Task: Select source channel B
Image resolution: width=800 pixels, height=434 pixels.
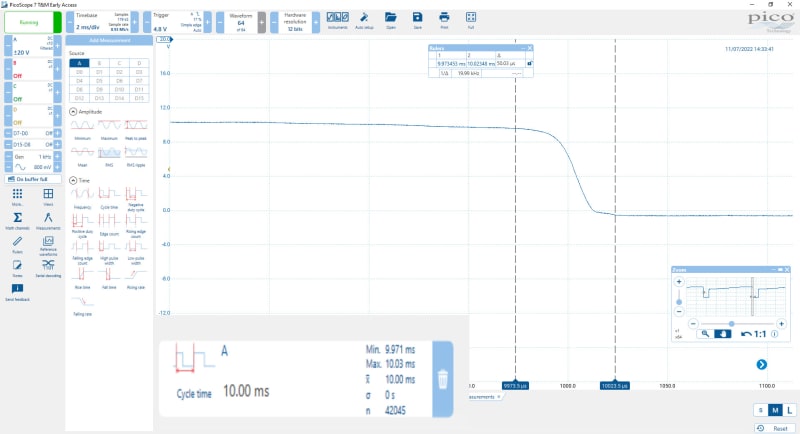Action: (99, 63)
